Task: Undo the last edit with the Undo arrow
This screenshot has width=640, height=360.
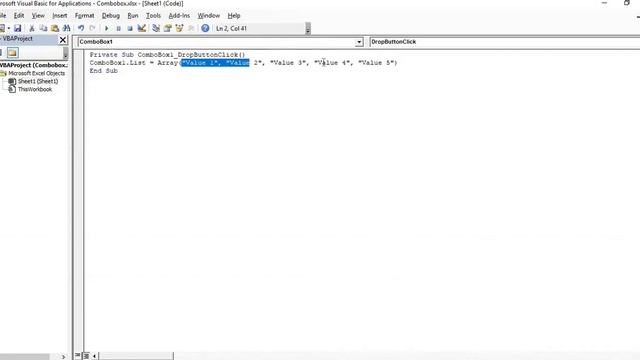Action: 81,28
